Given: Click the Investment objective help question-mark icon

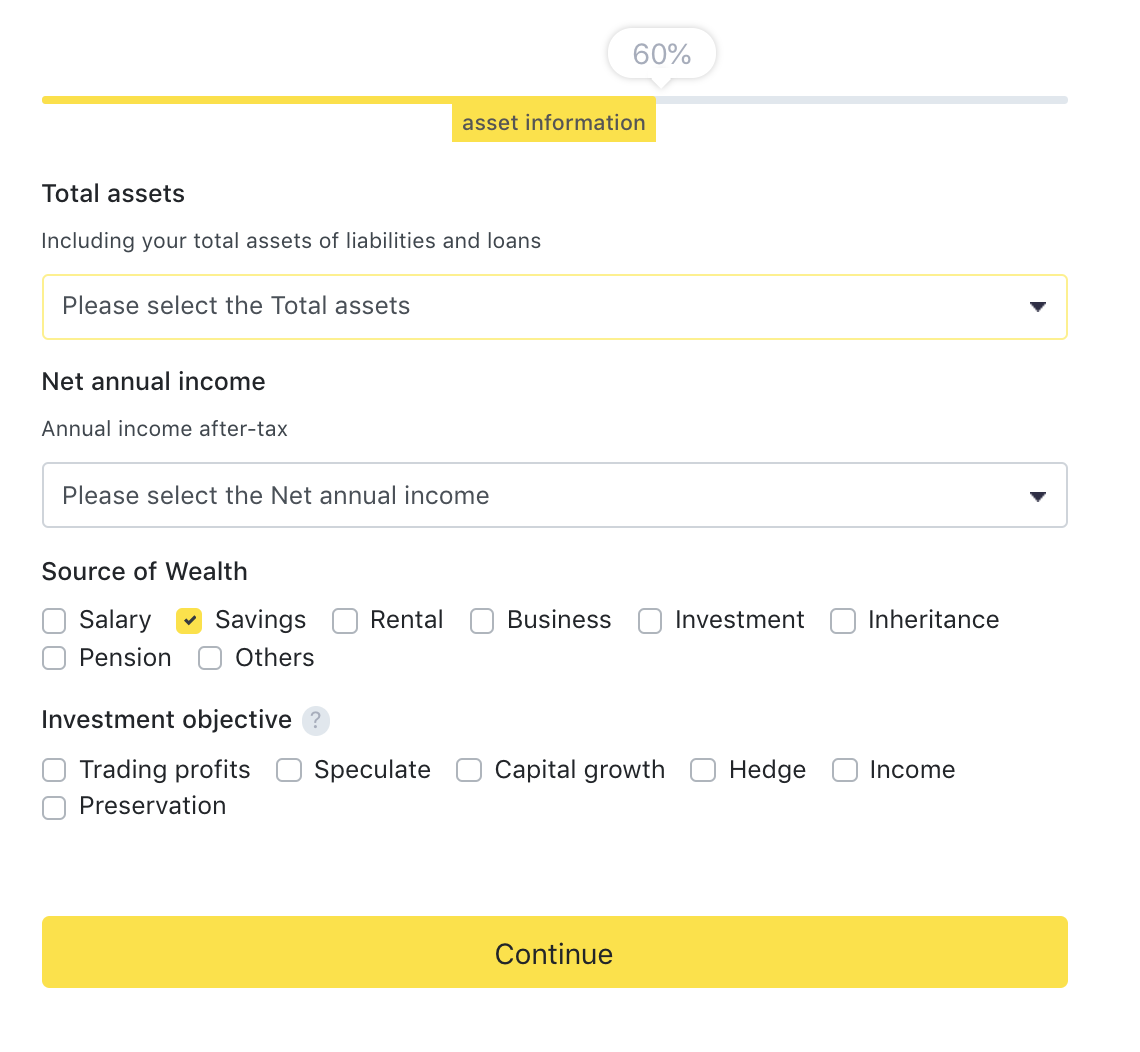Looking at the screenshot, I should pyautogui.click(x=316, y=720).
